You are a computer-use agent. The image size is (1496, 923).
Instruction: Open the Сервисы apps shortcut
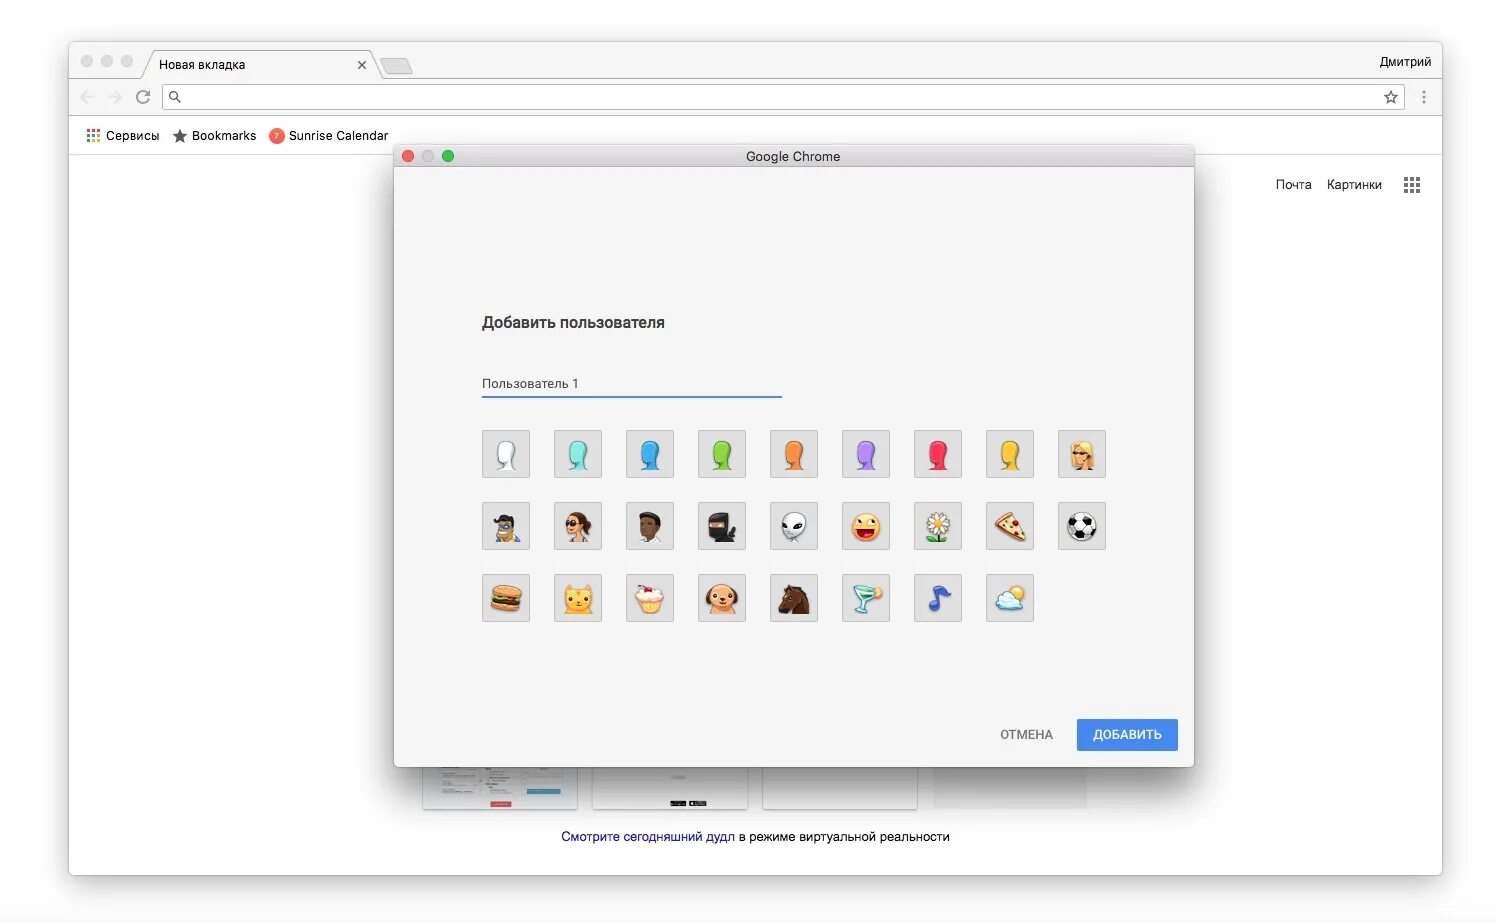[122, 135]
